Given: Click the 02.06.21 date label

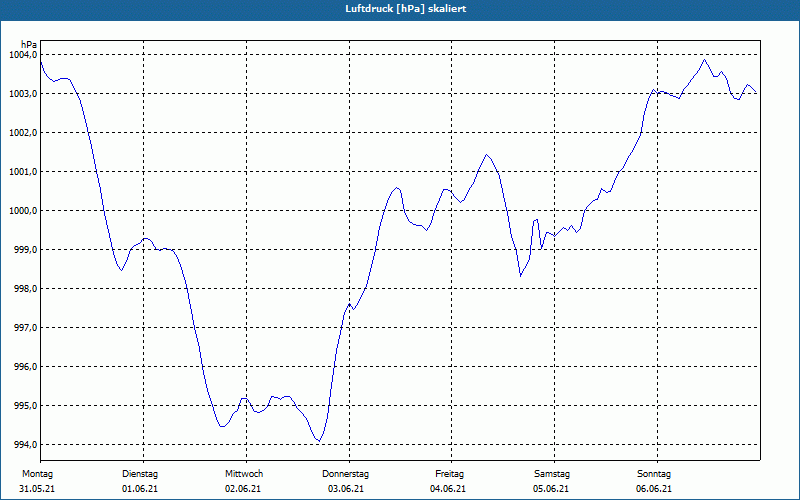Looking at the screenshot, I should coord(243,489).
